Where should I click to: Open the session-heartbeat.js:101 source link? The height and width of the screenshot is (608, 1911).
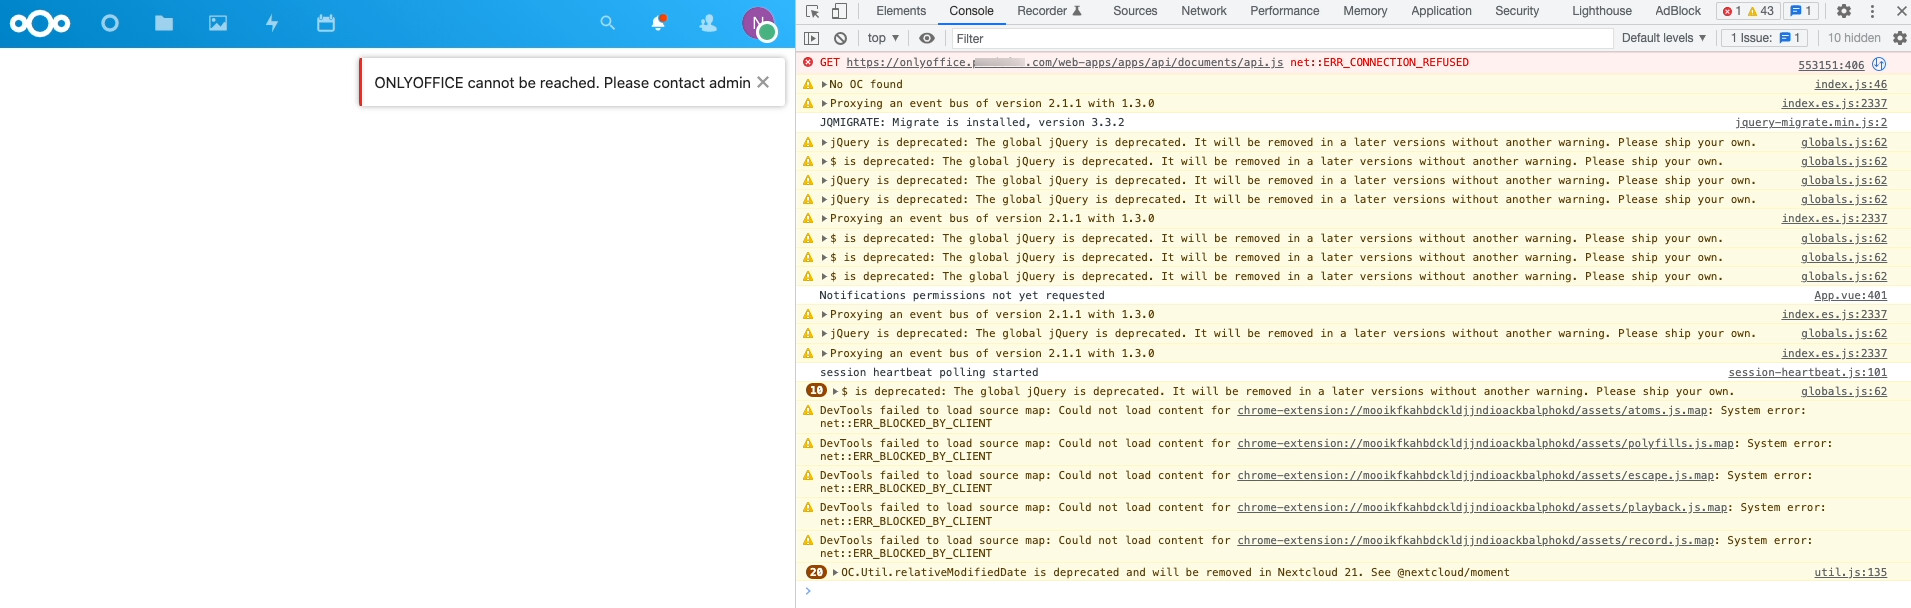tap(1808, 373)
